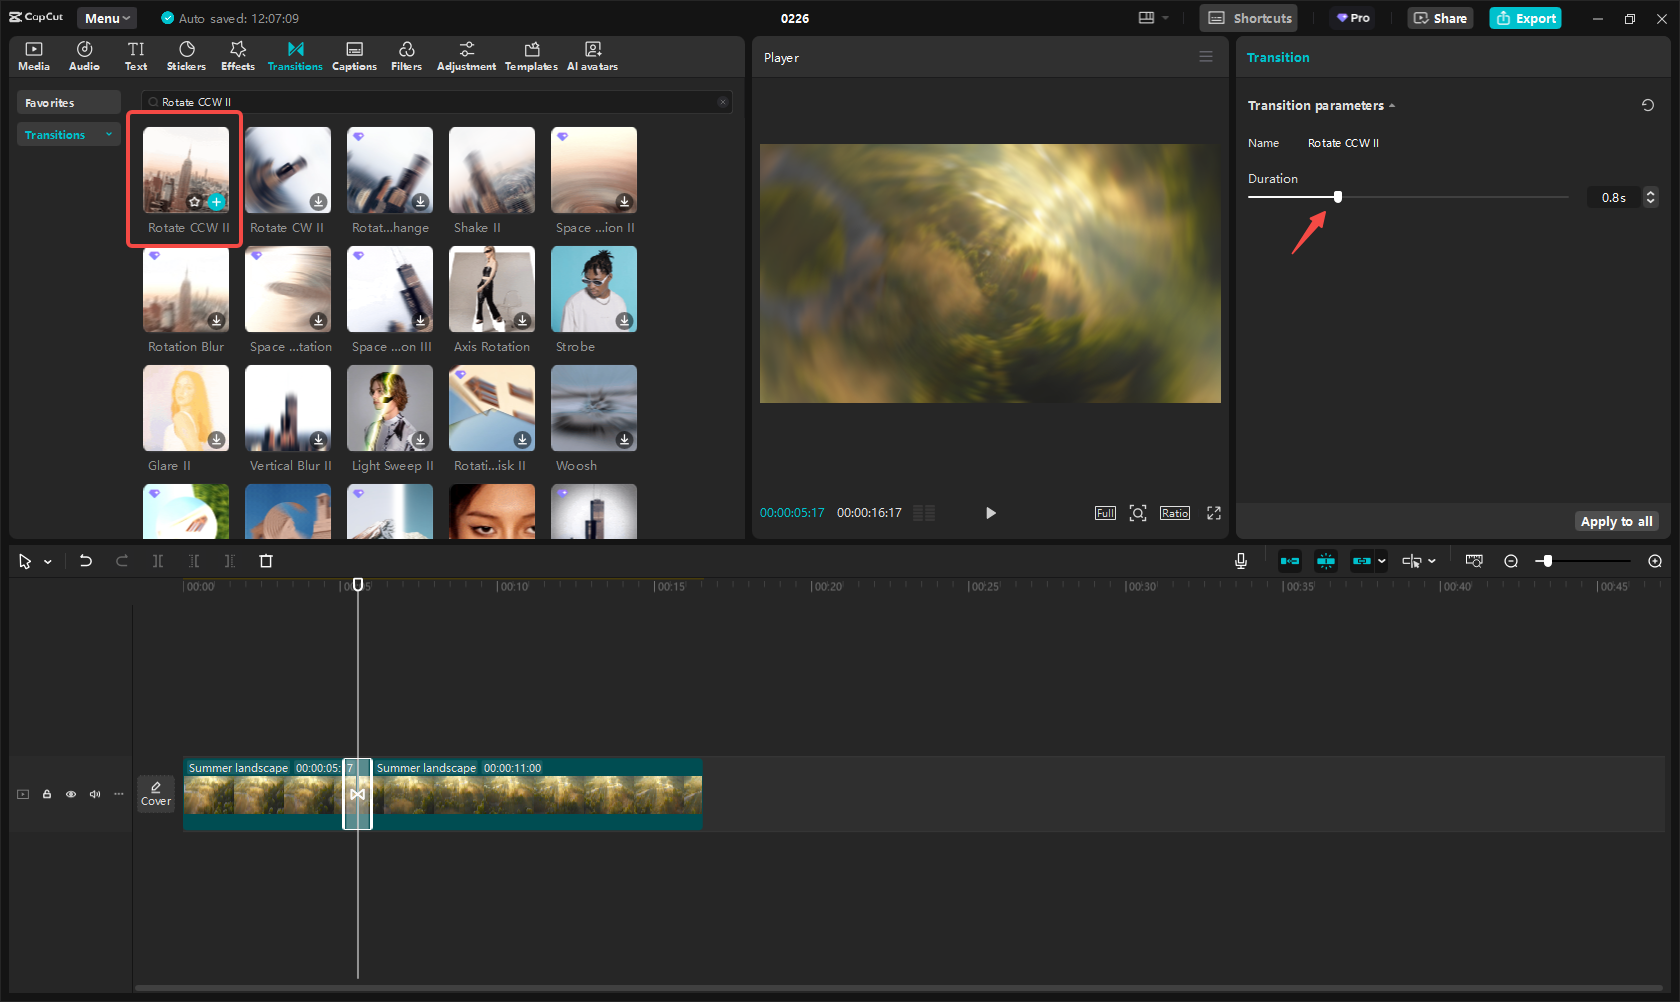Image resolution: width=1680 pixels, height=1002 pixels.
Task: Click the delete trash icon in timeline toolbar
Action: 266,561
